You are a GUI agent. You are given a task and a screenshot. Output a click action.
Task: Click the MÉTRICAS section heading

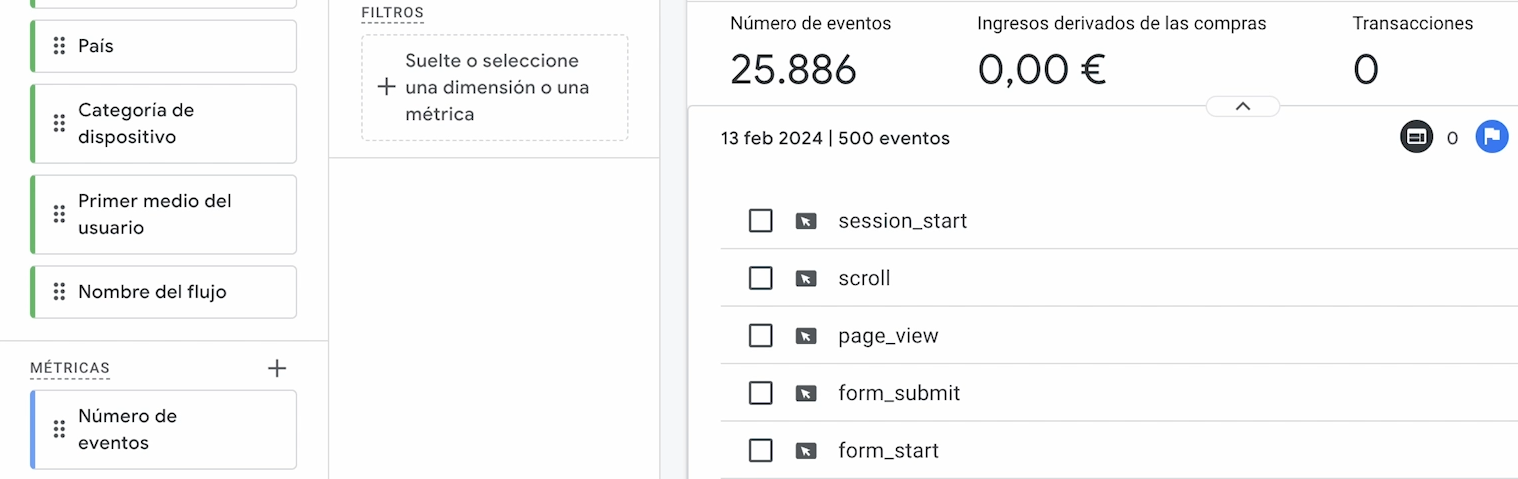point(70,369)
